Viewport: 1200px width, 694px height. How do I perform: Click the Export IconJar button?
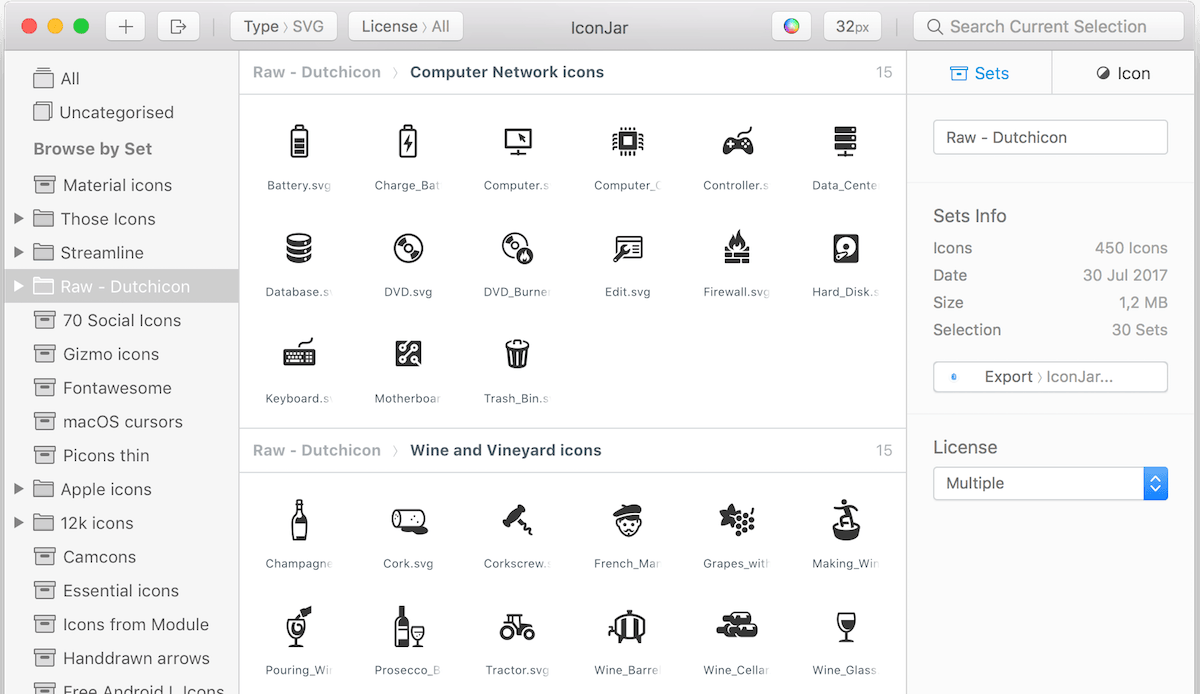coord(1050,376)
